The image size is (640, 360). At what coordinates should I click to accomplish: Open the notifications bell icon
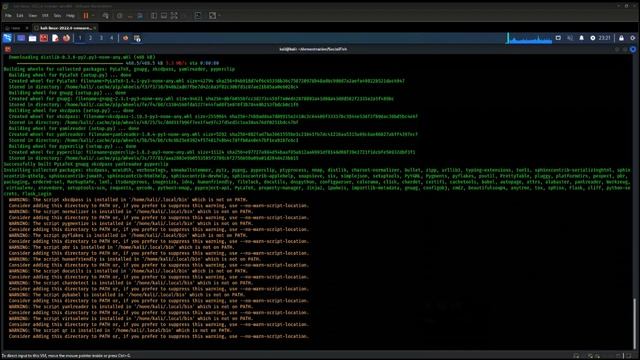(x=582, y=38)
